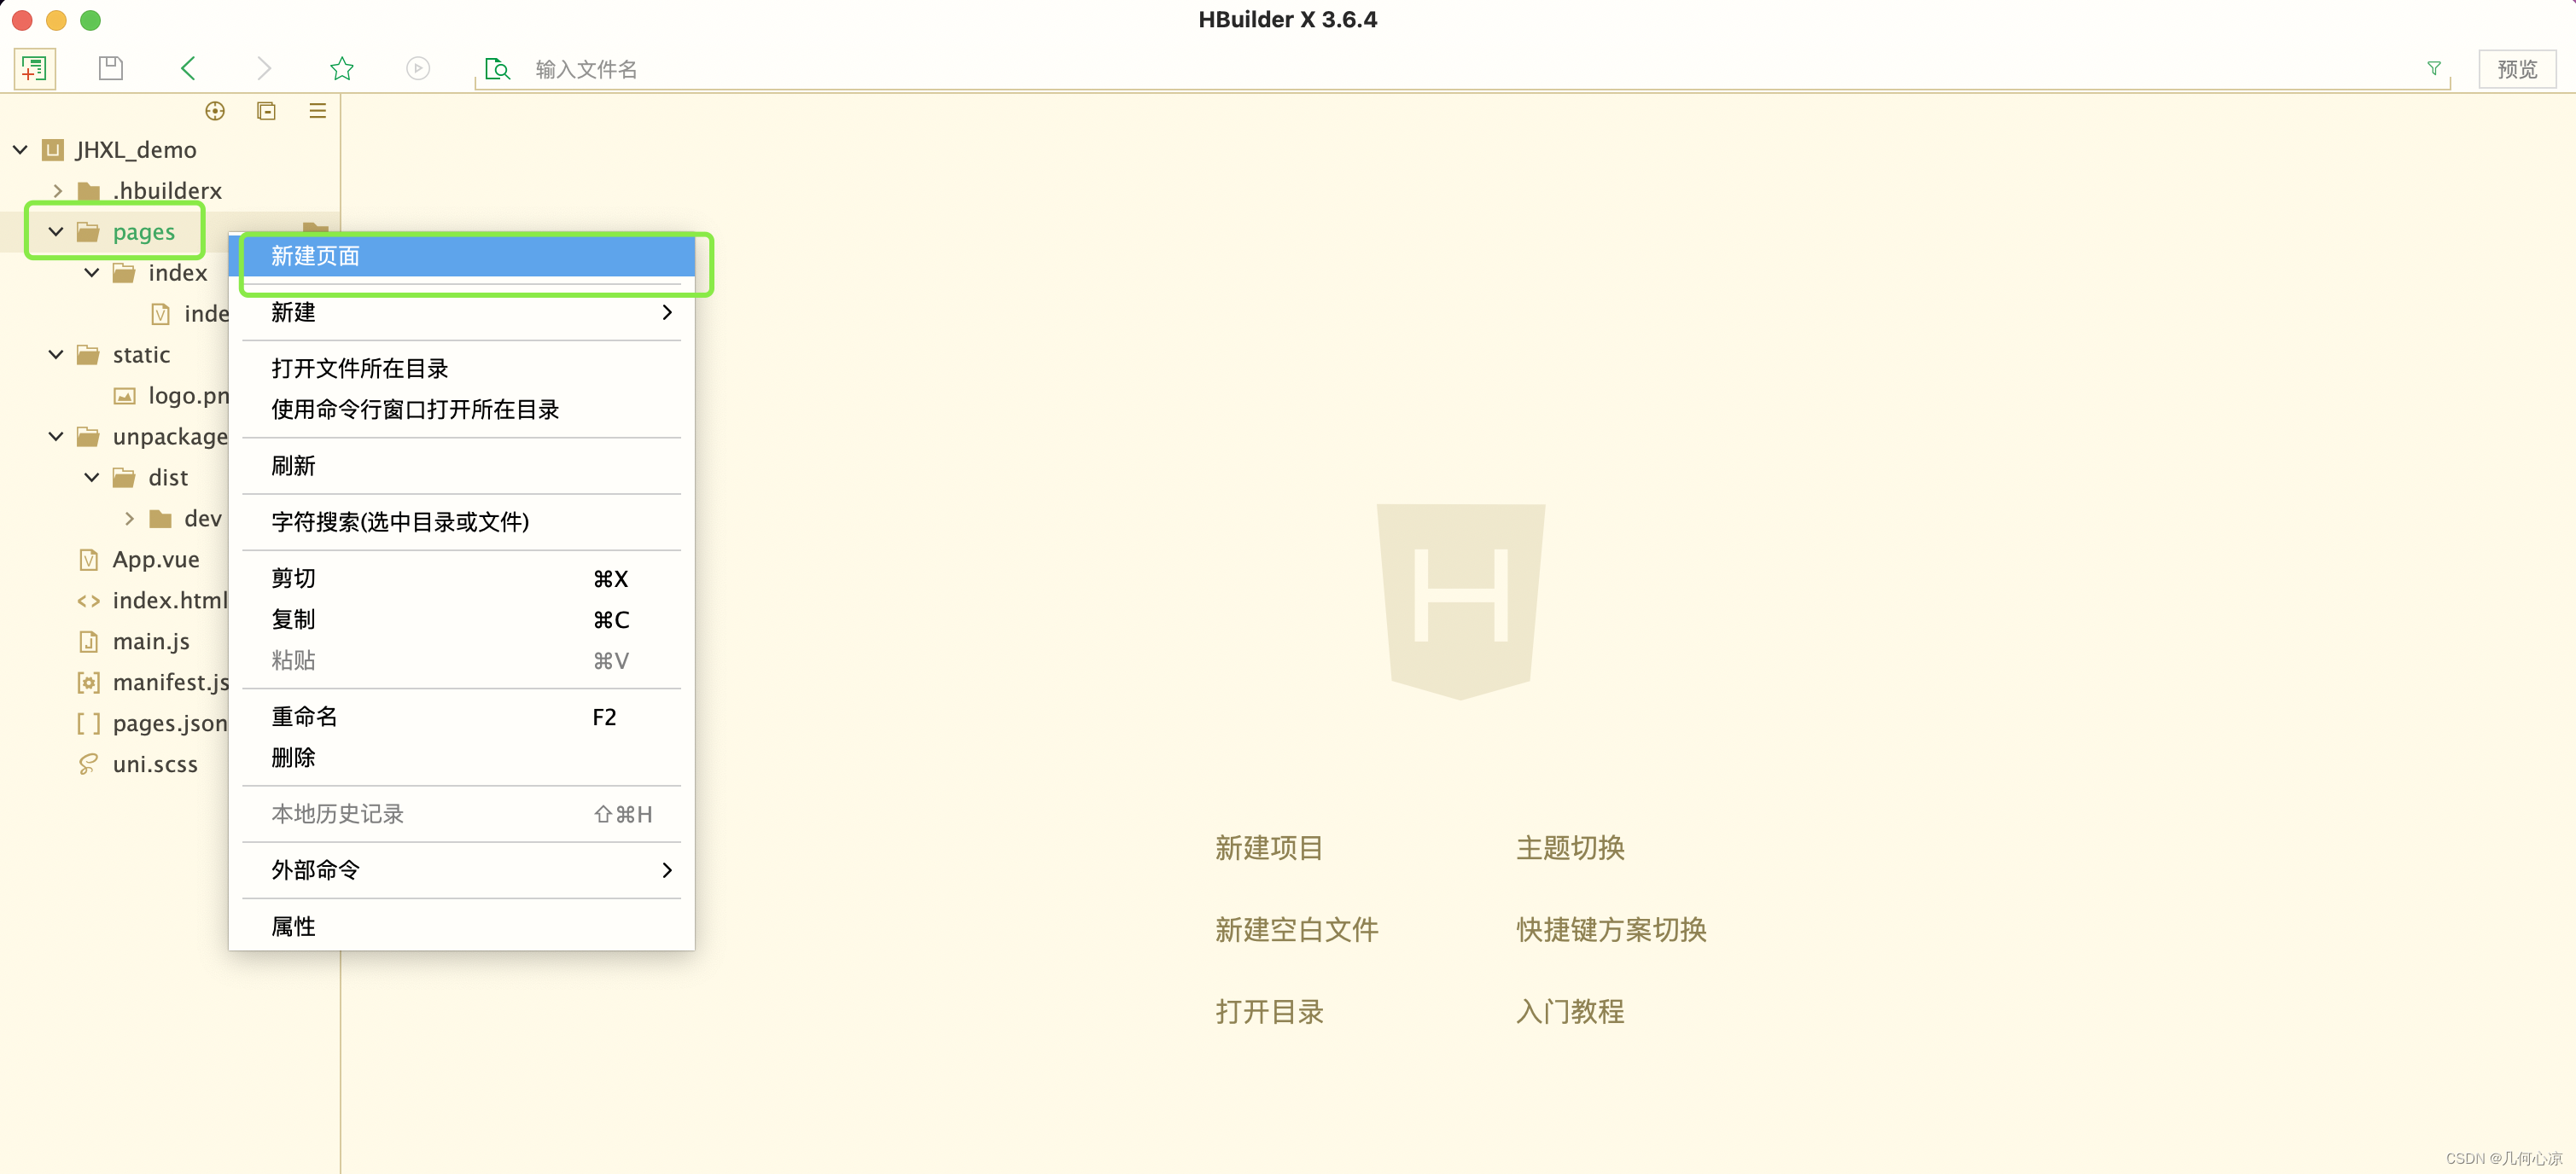Click the 新建空白文件 link
2576x1174 pixels.
(x=1296, y=930)
